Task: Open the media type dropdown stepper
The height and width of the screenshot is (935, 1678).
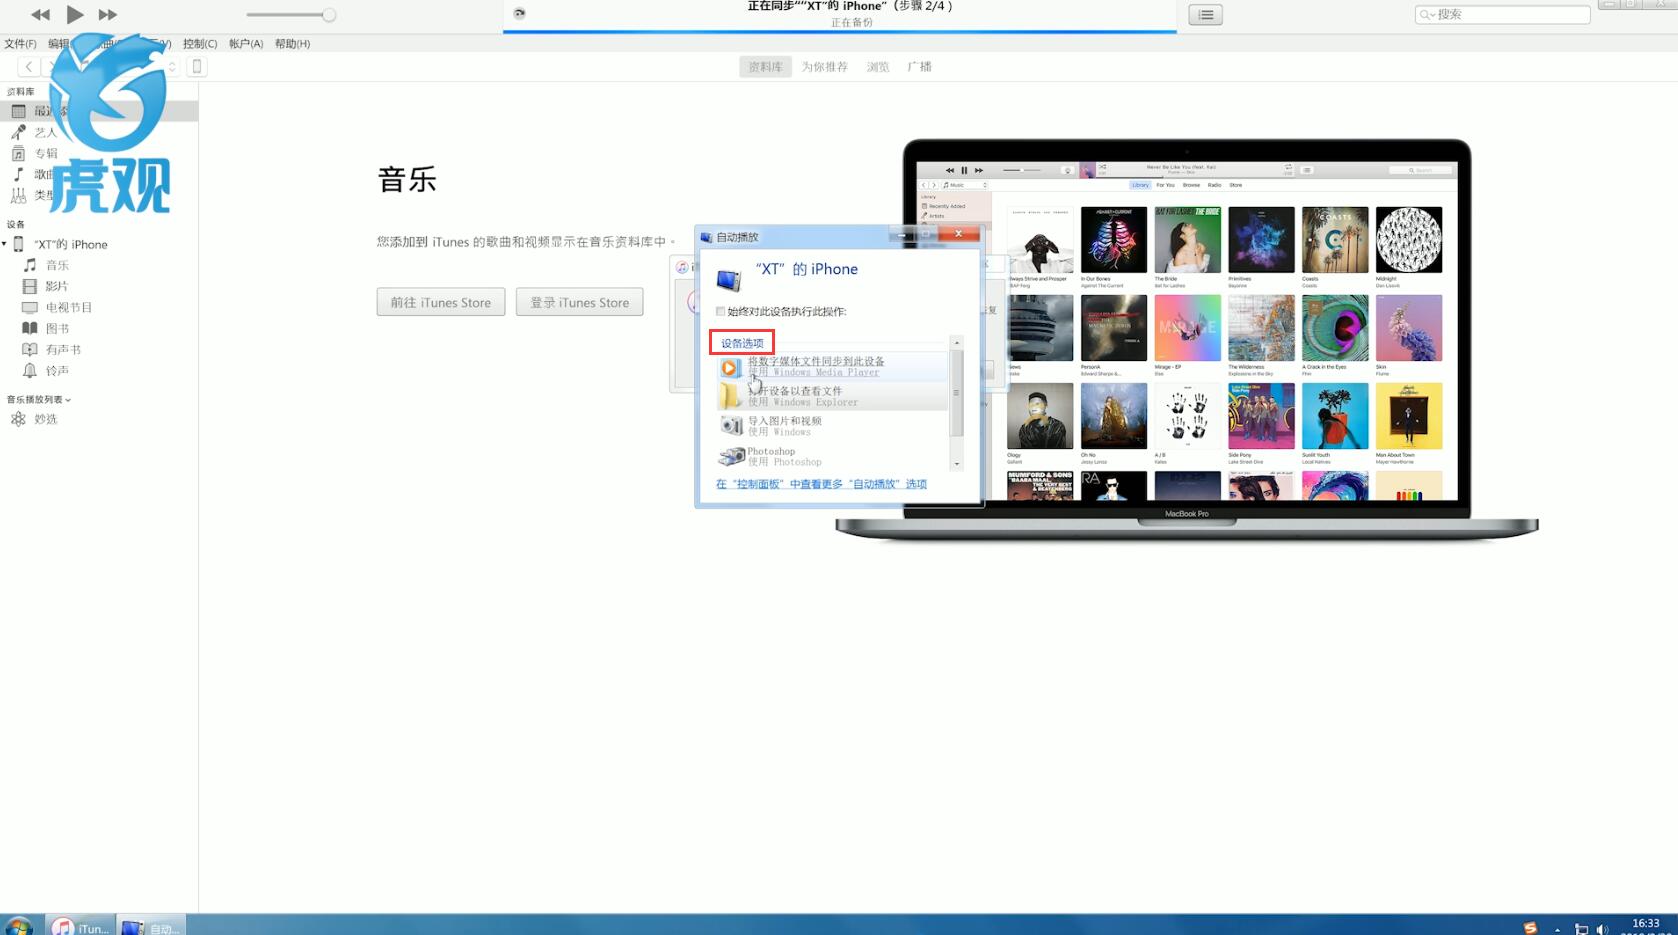Action: coord(172,66)
